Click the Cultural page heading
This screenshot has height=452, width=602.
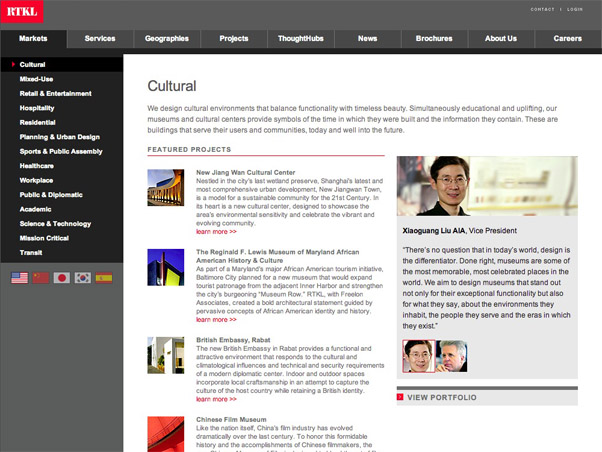pyautogui.click(x=172, y=86)
